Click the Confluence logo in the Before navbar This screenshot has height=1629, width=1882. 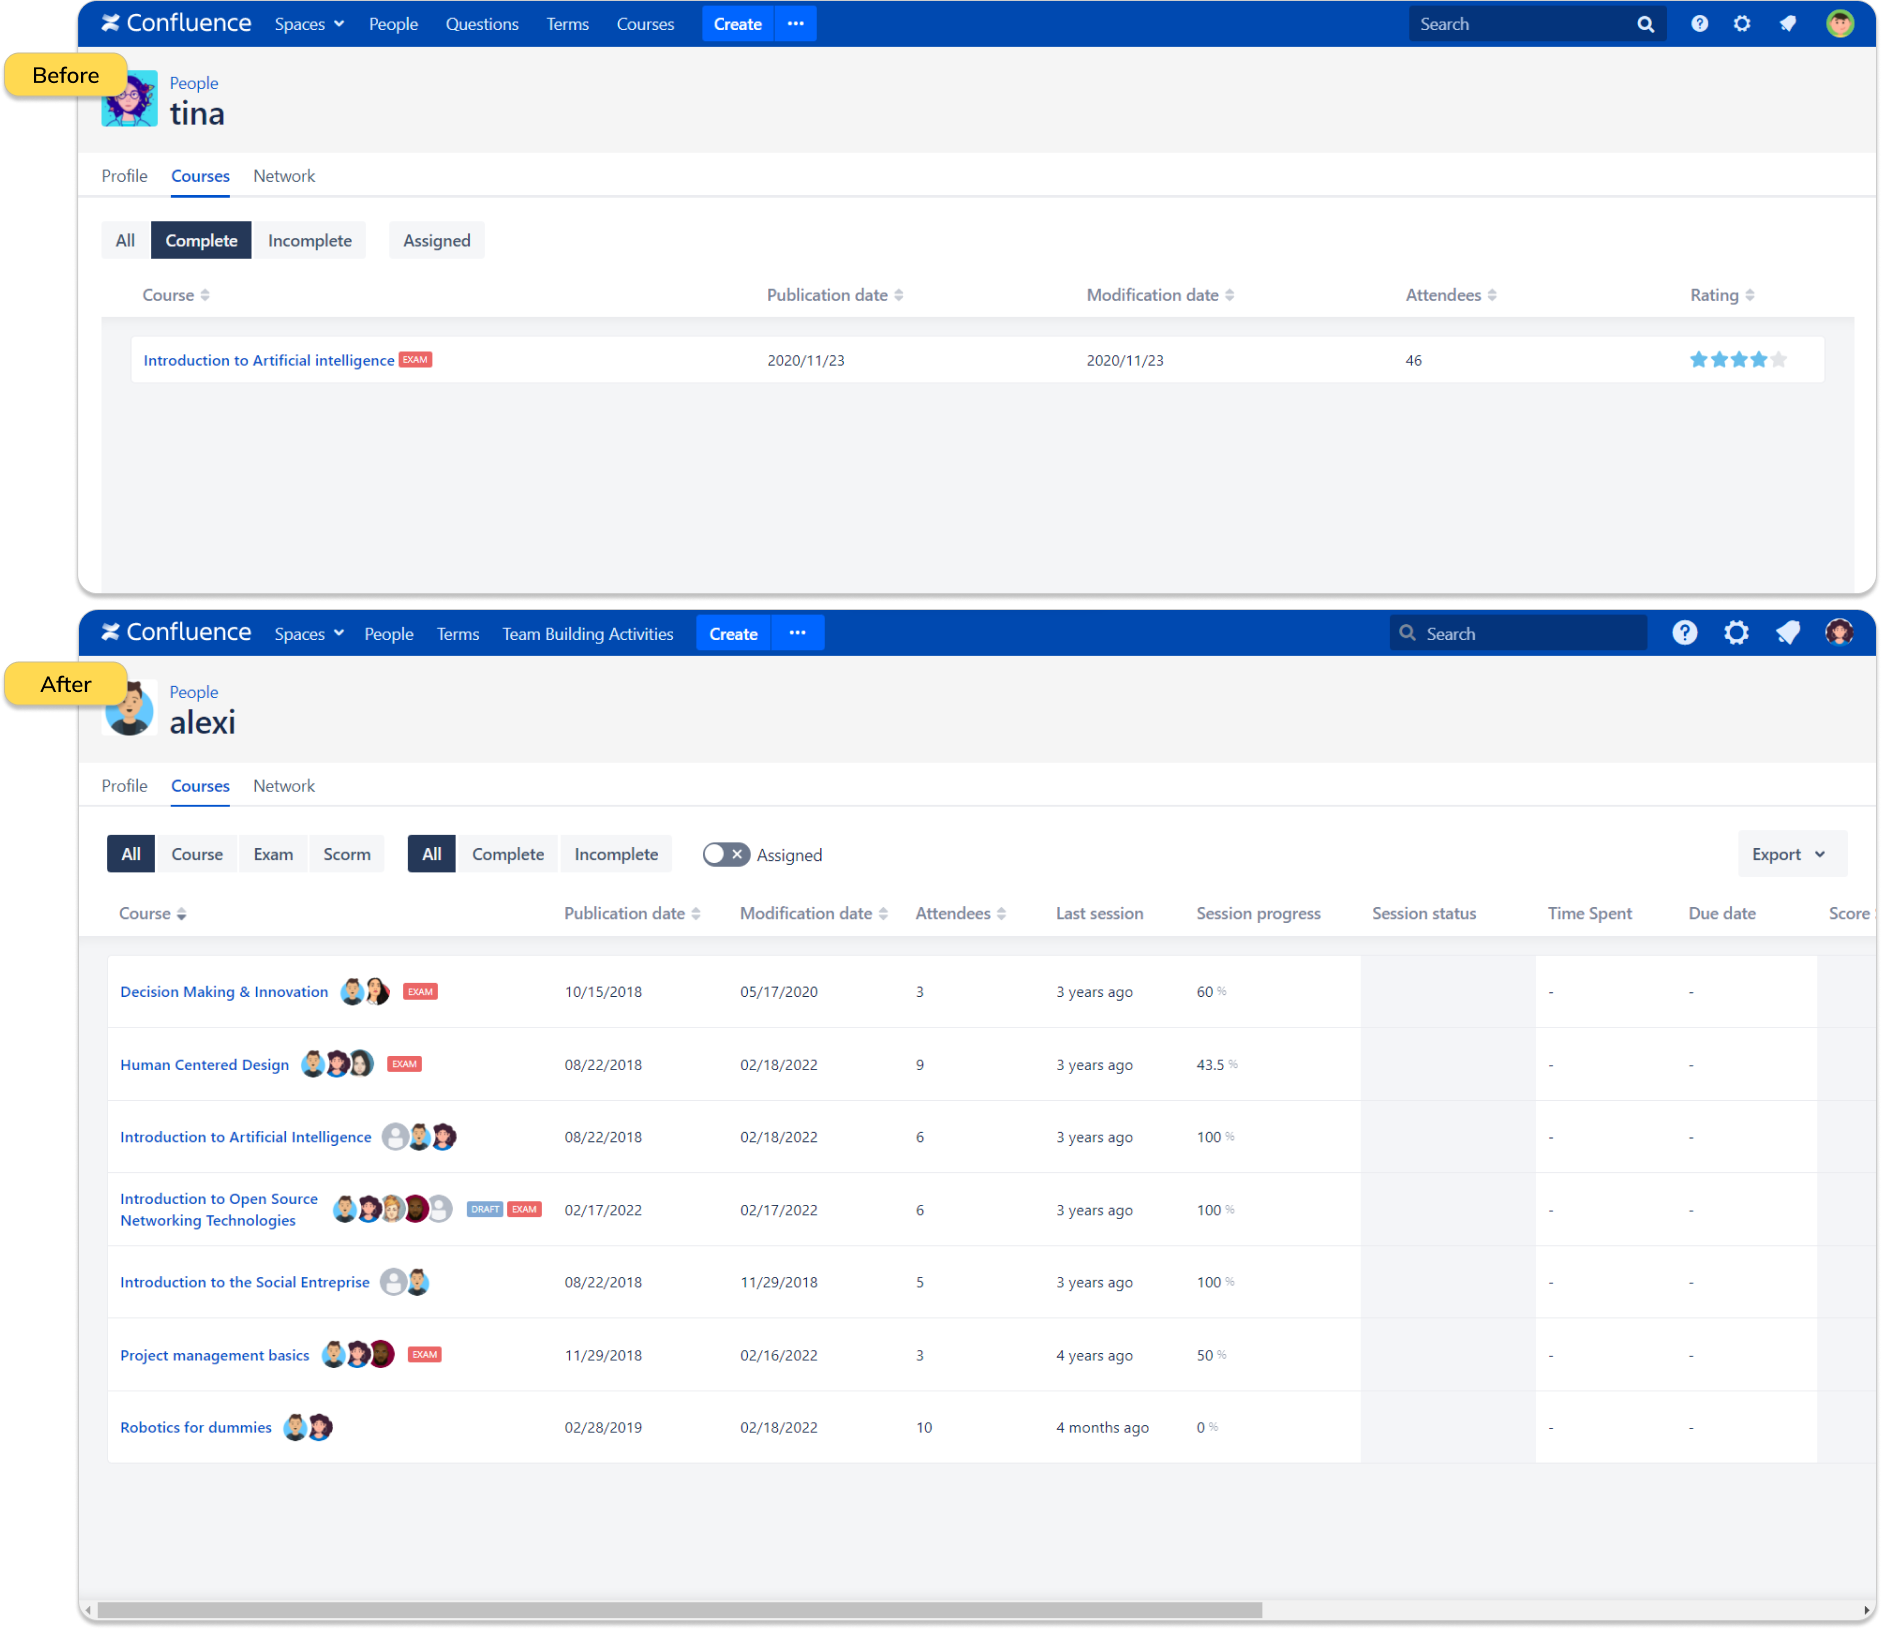[x=176, y=24]
